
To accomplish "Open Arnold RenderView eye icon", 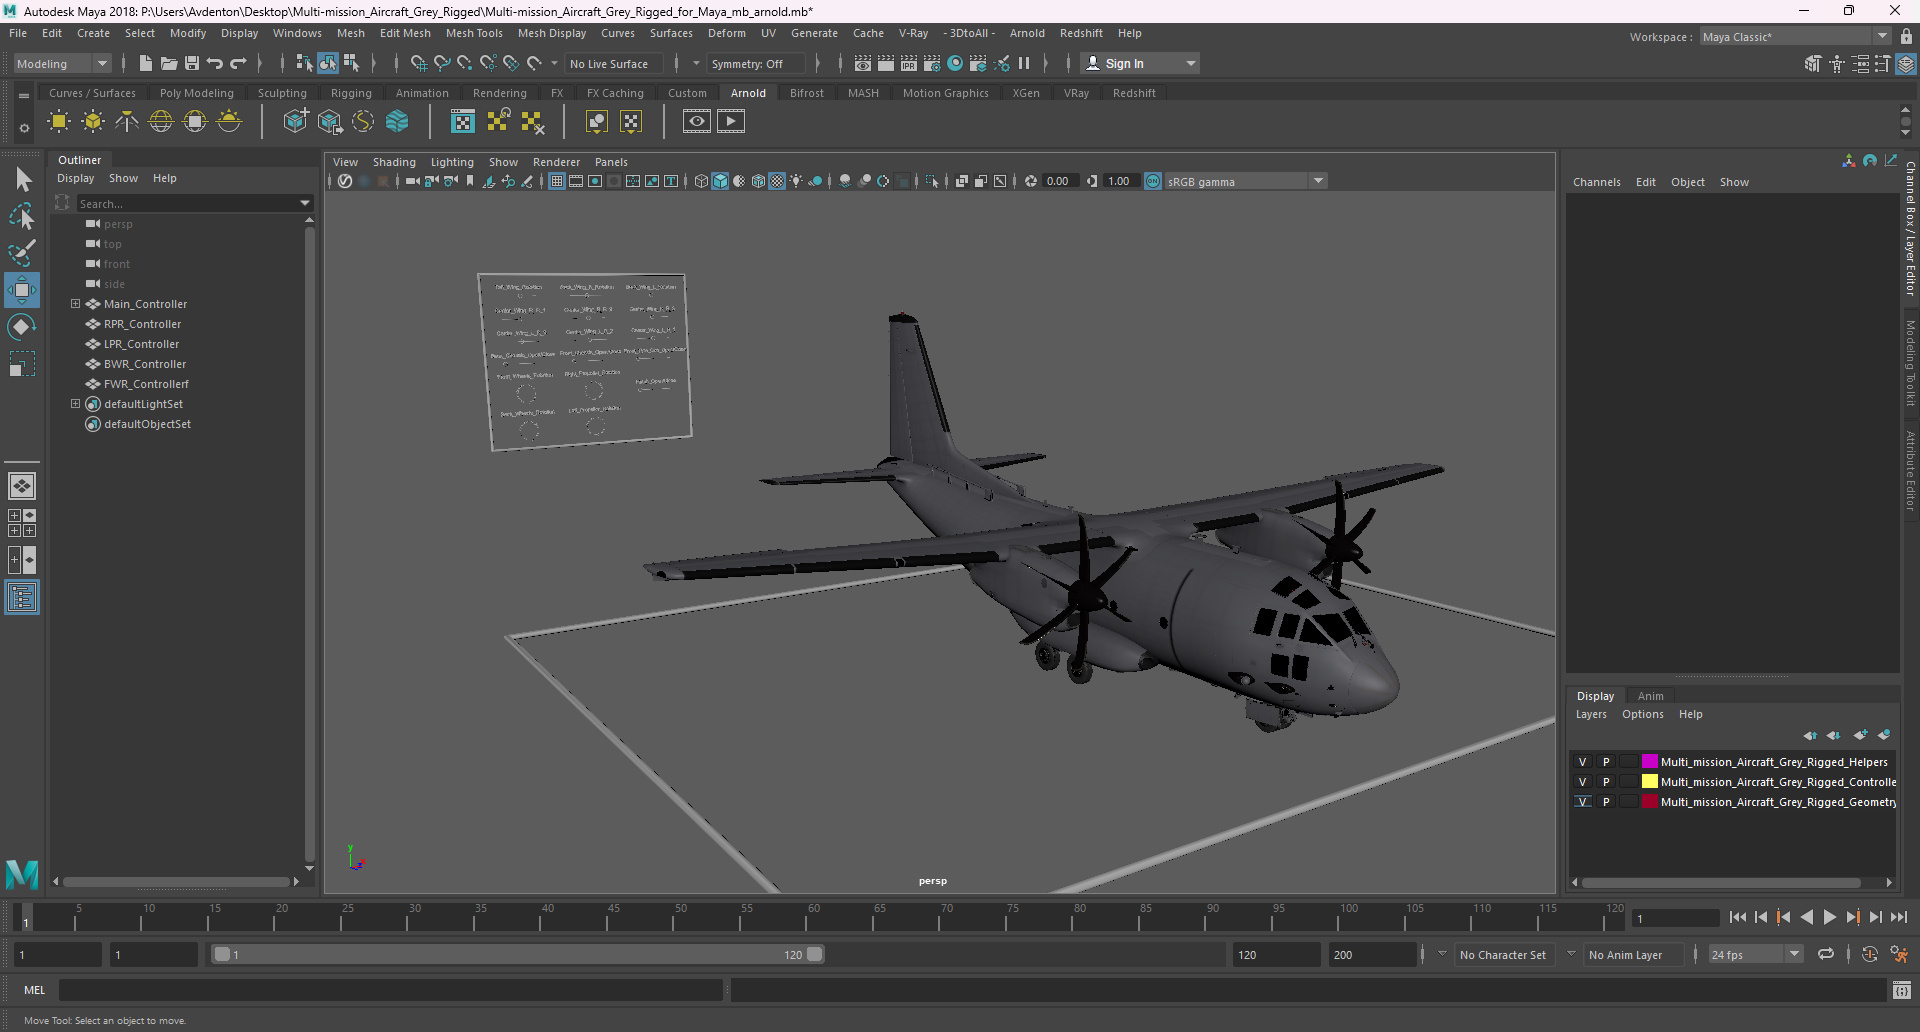I will [x=697, y=121].
